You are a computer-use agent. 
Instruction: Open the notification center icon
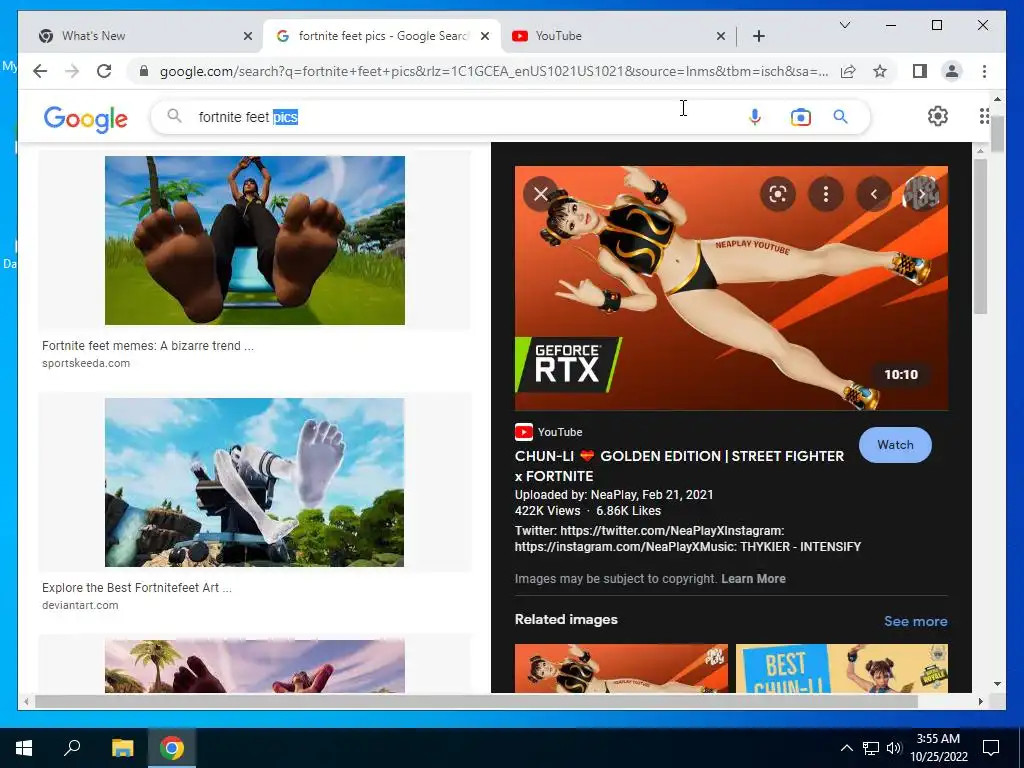tap(991, 748)
